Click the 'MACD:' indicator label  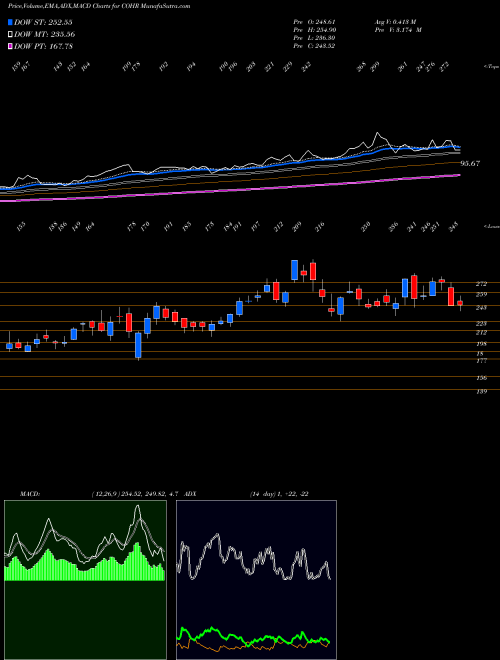[x=29, y=494]
